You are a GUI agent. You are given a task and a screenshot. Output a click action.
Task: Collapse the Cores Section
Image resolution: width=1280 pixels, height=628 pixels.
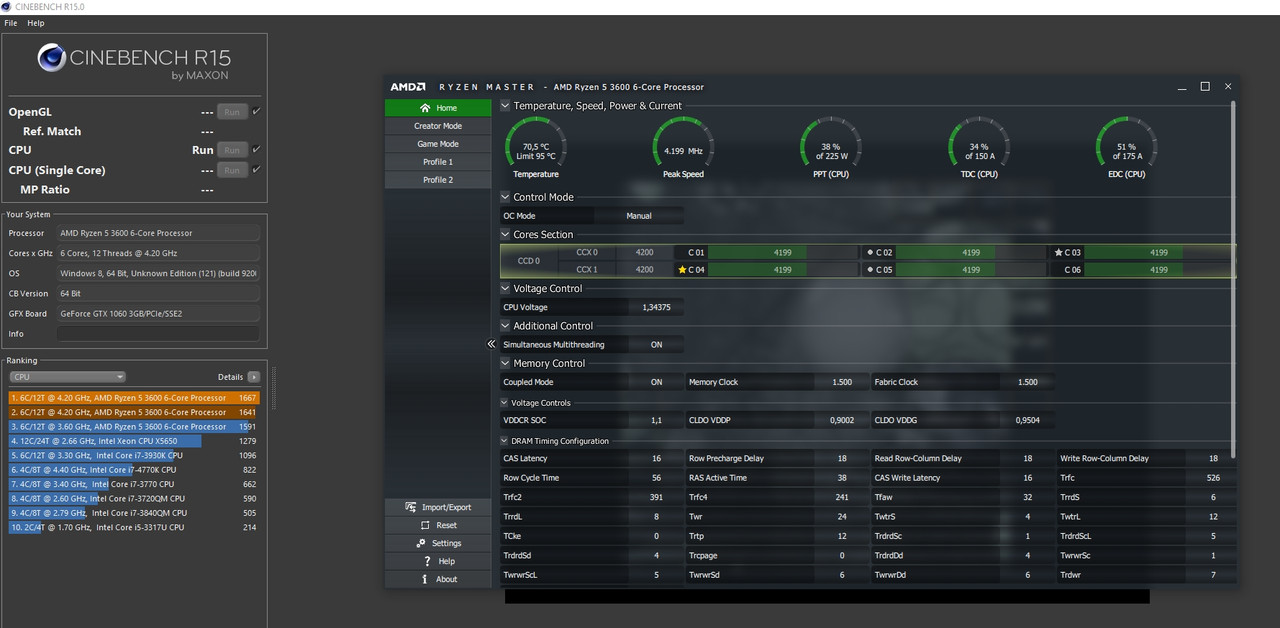[x=505, y=235]
